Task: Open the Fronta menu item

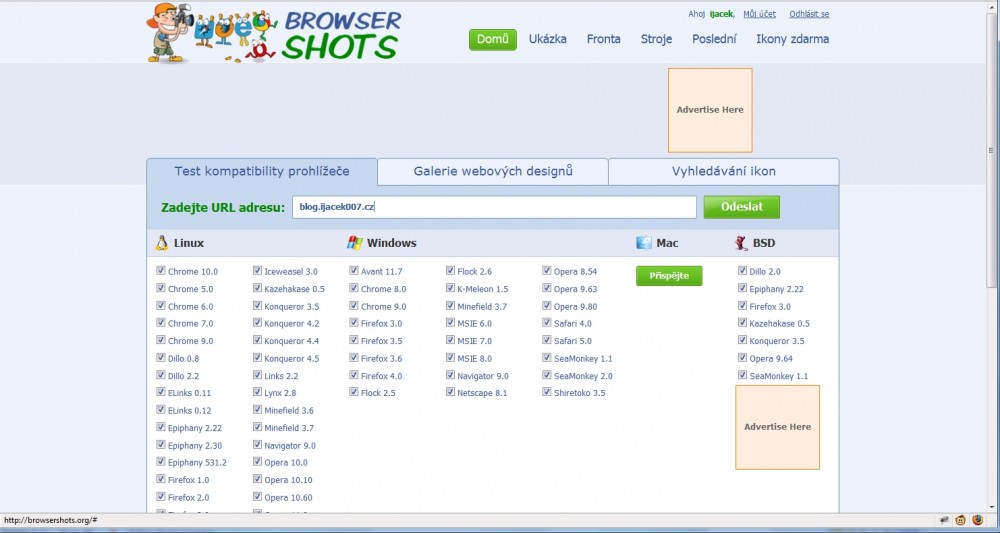Action: [x=603, y=39]
